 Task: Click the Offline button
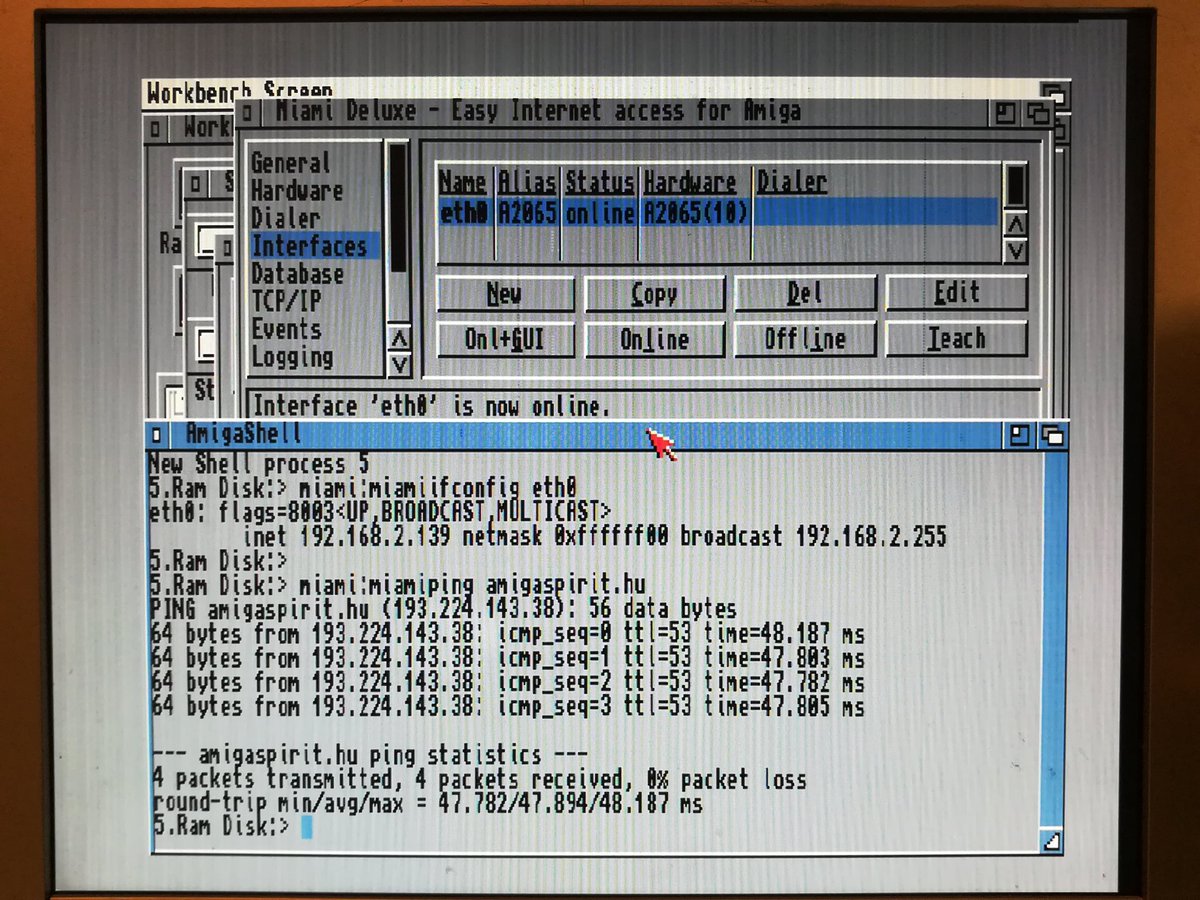pyautogui.click(x=804, y=340)
